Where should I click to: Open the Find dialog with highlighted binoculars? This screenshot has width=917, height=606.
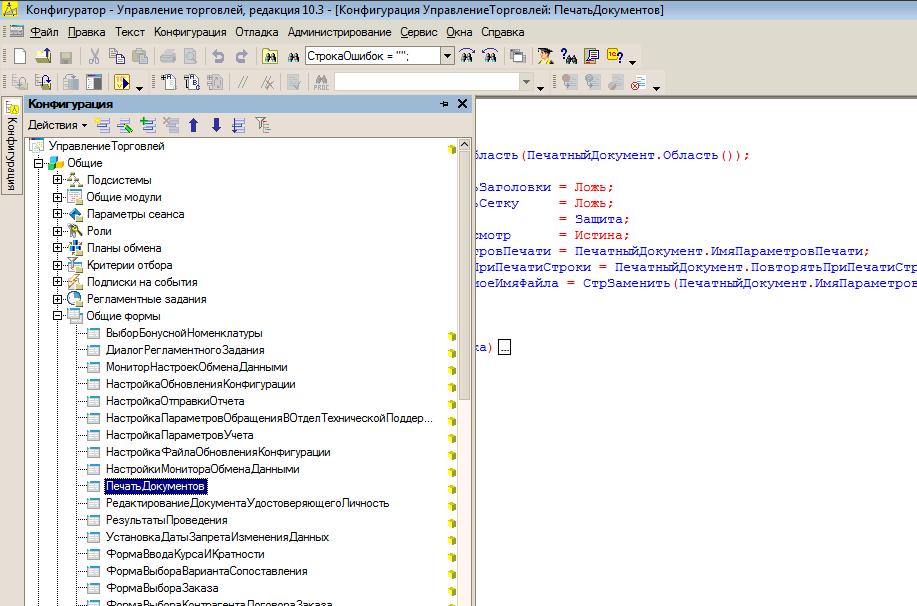pyautogui.click(x=270, y=56)
